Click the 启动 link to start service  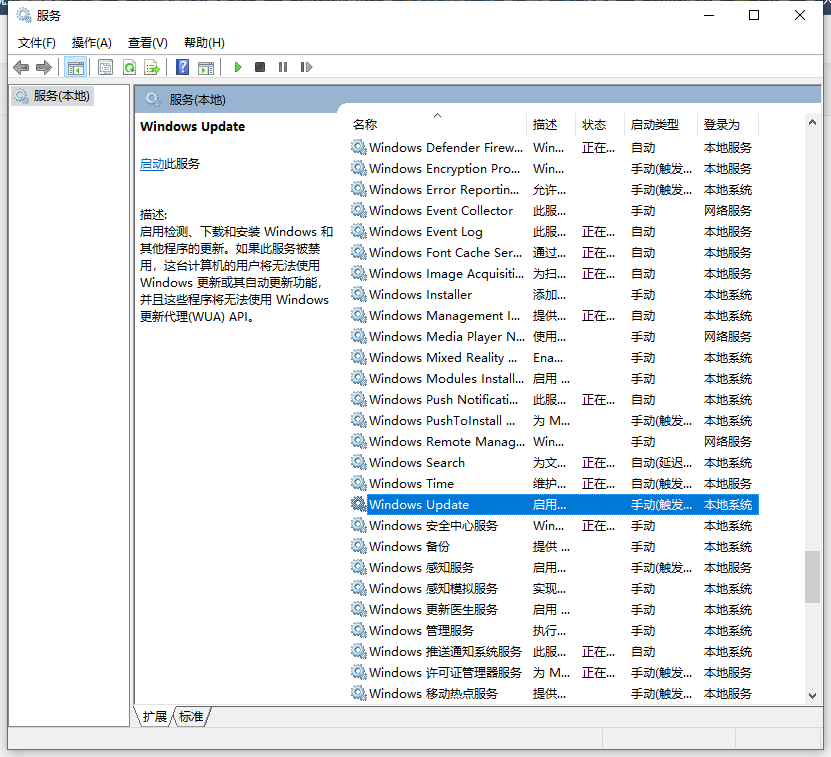pos(152,164)
